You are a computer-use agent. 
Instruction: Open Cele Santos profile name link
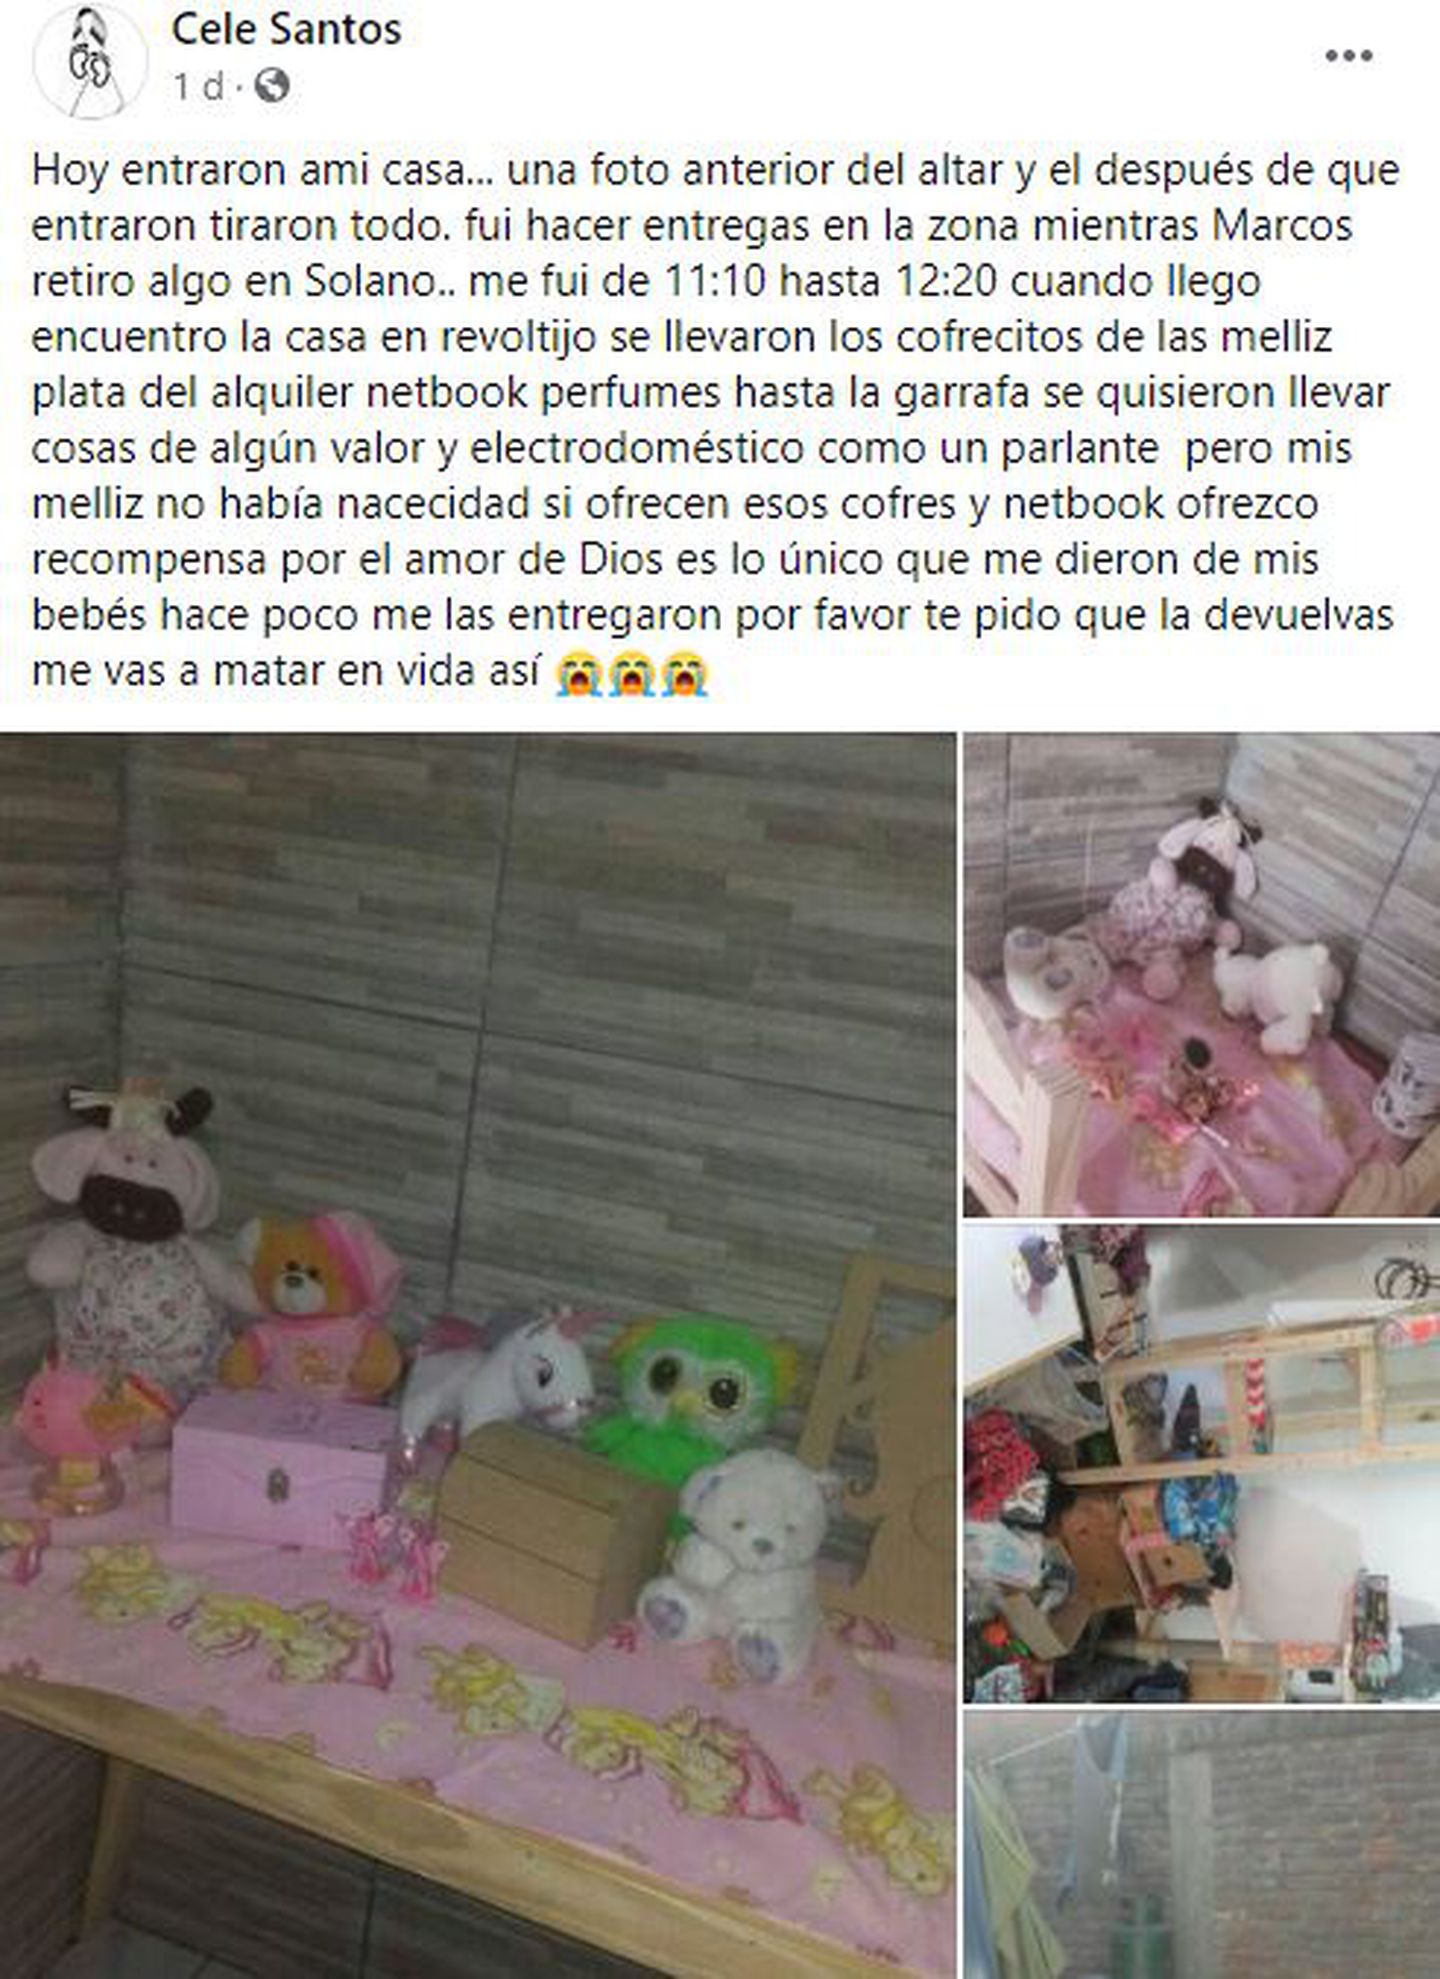click(x=286, y=29)
